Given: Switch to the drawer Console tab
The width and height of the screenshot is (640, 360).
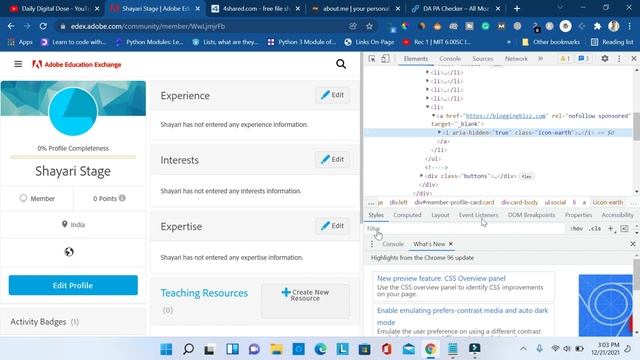Looking at the screenshot, I should (x=393, y=244).
